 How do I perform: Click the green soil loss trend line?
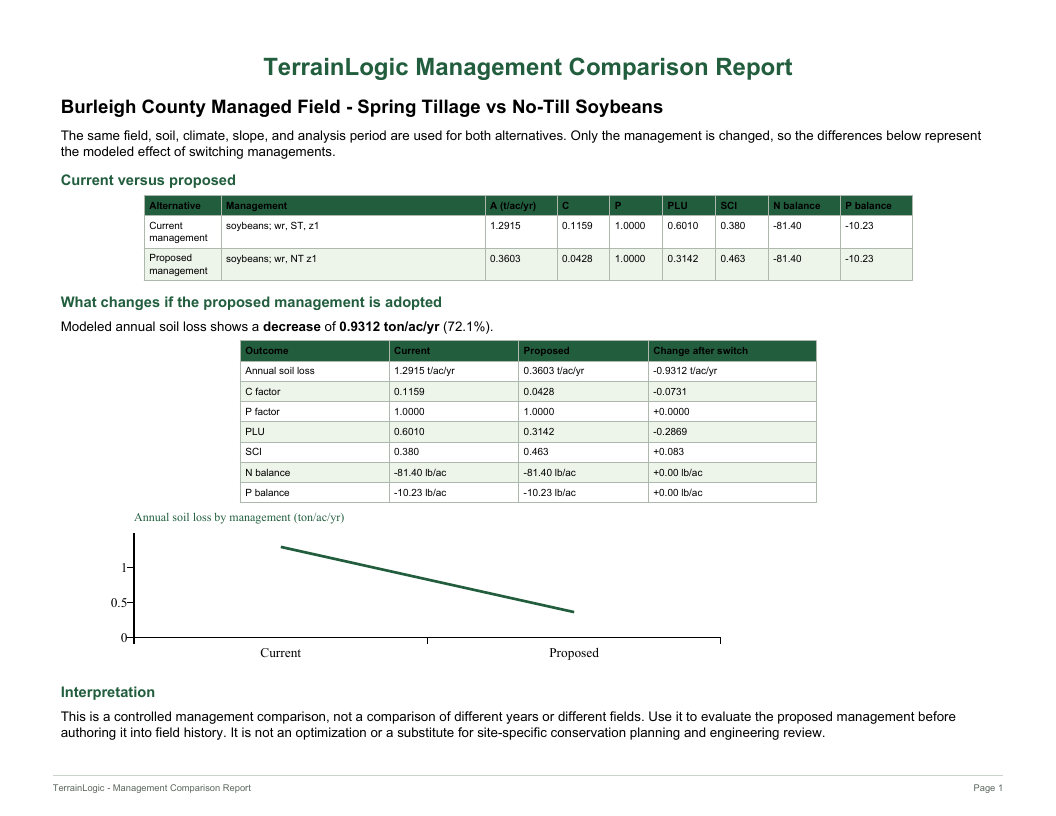point(427,579)
